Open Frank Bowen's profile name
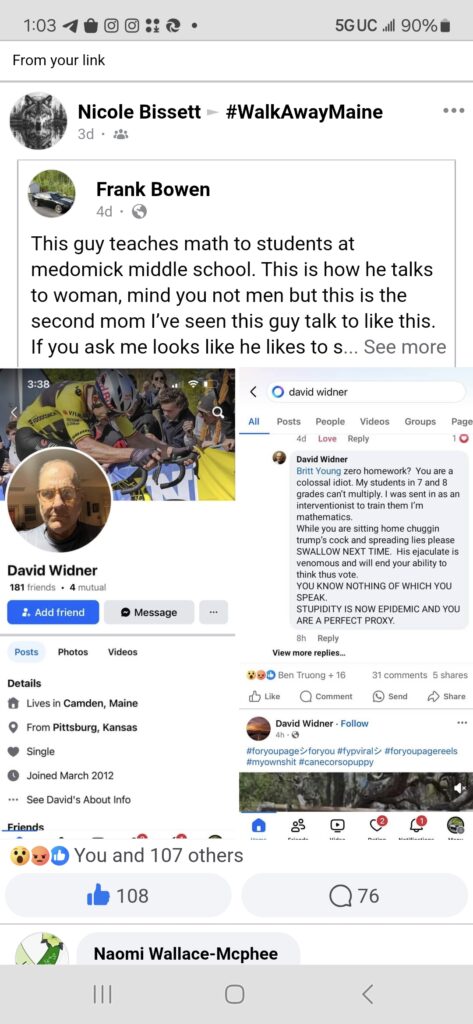Screen dimensions: 473x1024 (154, 189)
